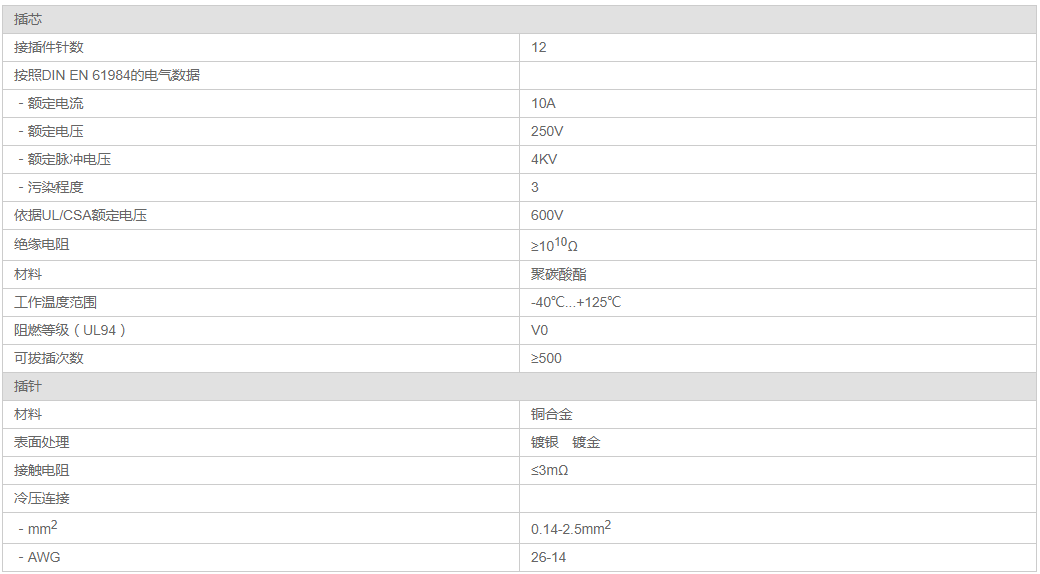
Task: Select the 绝缘电阻 row label
Action: pos(42,245)
